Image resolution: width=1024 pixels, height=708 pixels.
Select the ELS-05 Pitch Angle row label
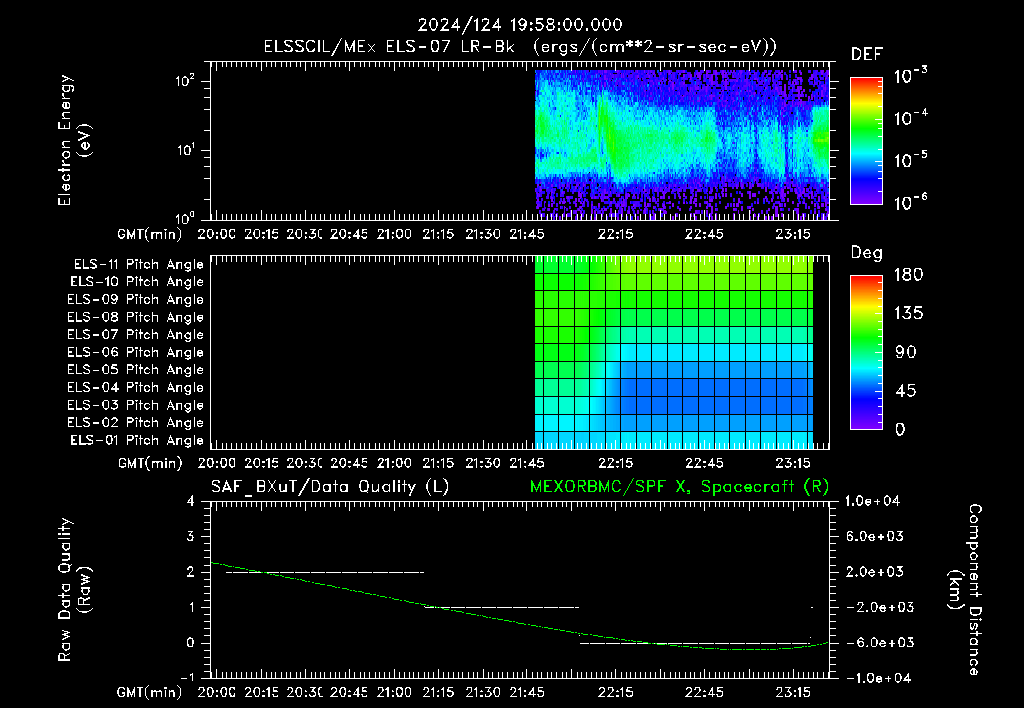(136, 370)
